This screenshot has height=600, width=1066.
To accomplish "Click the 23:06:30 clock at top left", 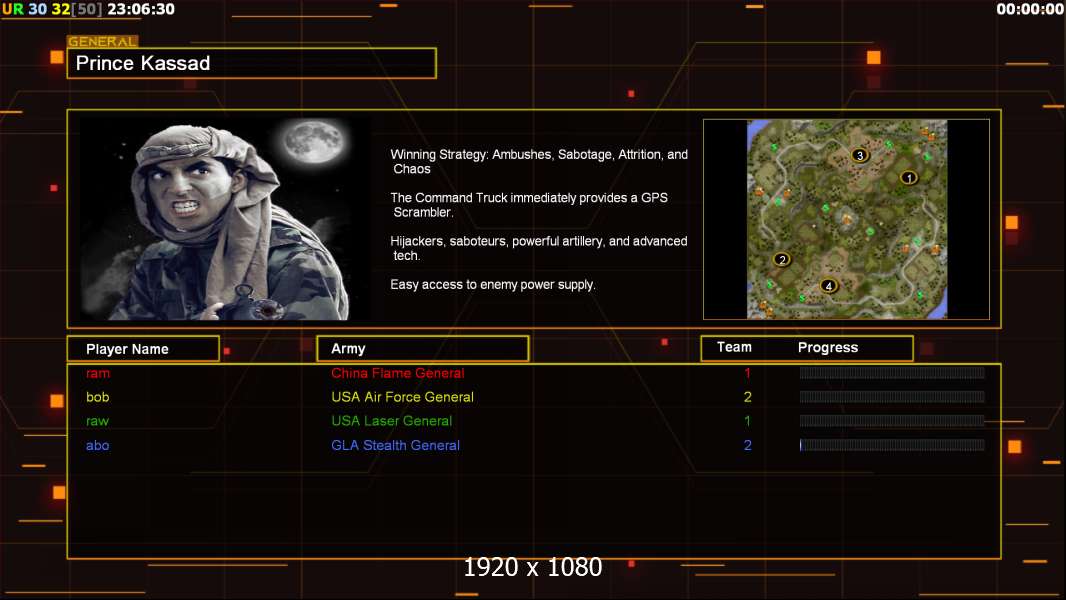I will pos(140,9).
